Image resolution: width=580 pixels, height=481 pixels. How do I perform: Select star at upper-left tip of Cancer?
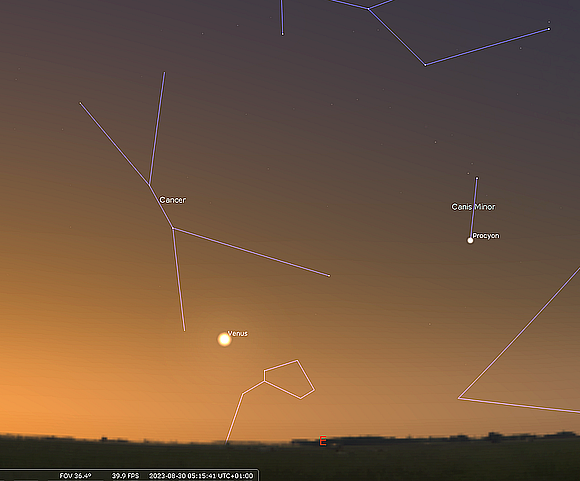click(80, 103)
